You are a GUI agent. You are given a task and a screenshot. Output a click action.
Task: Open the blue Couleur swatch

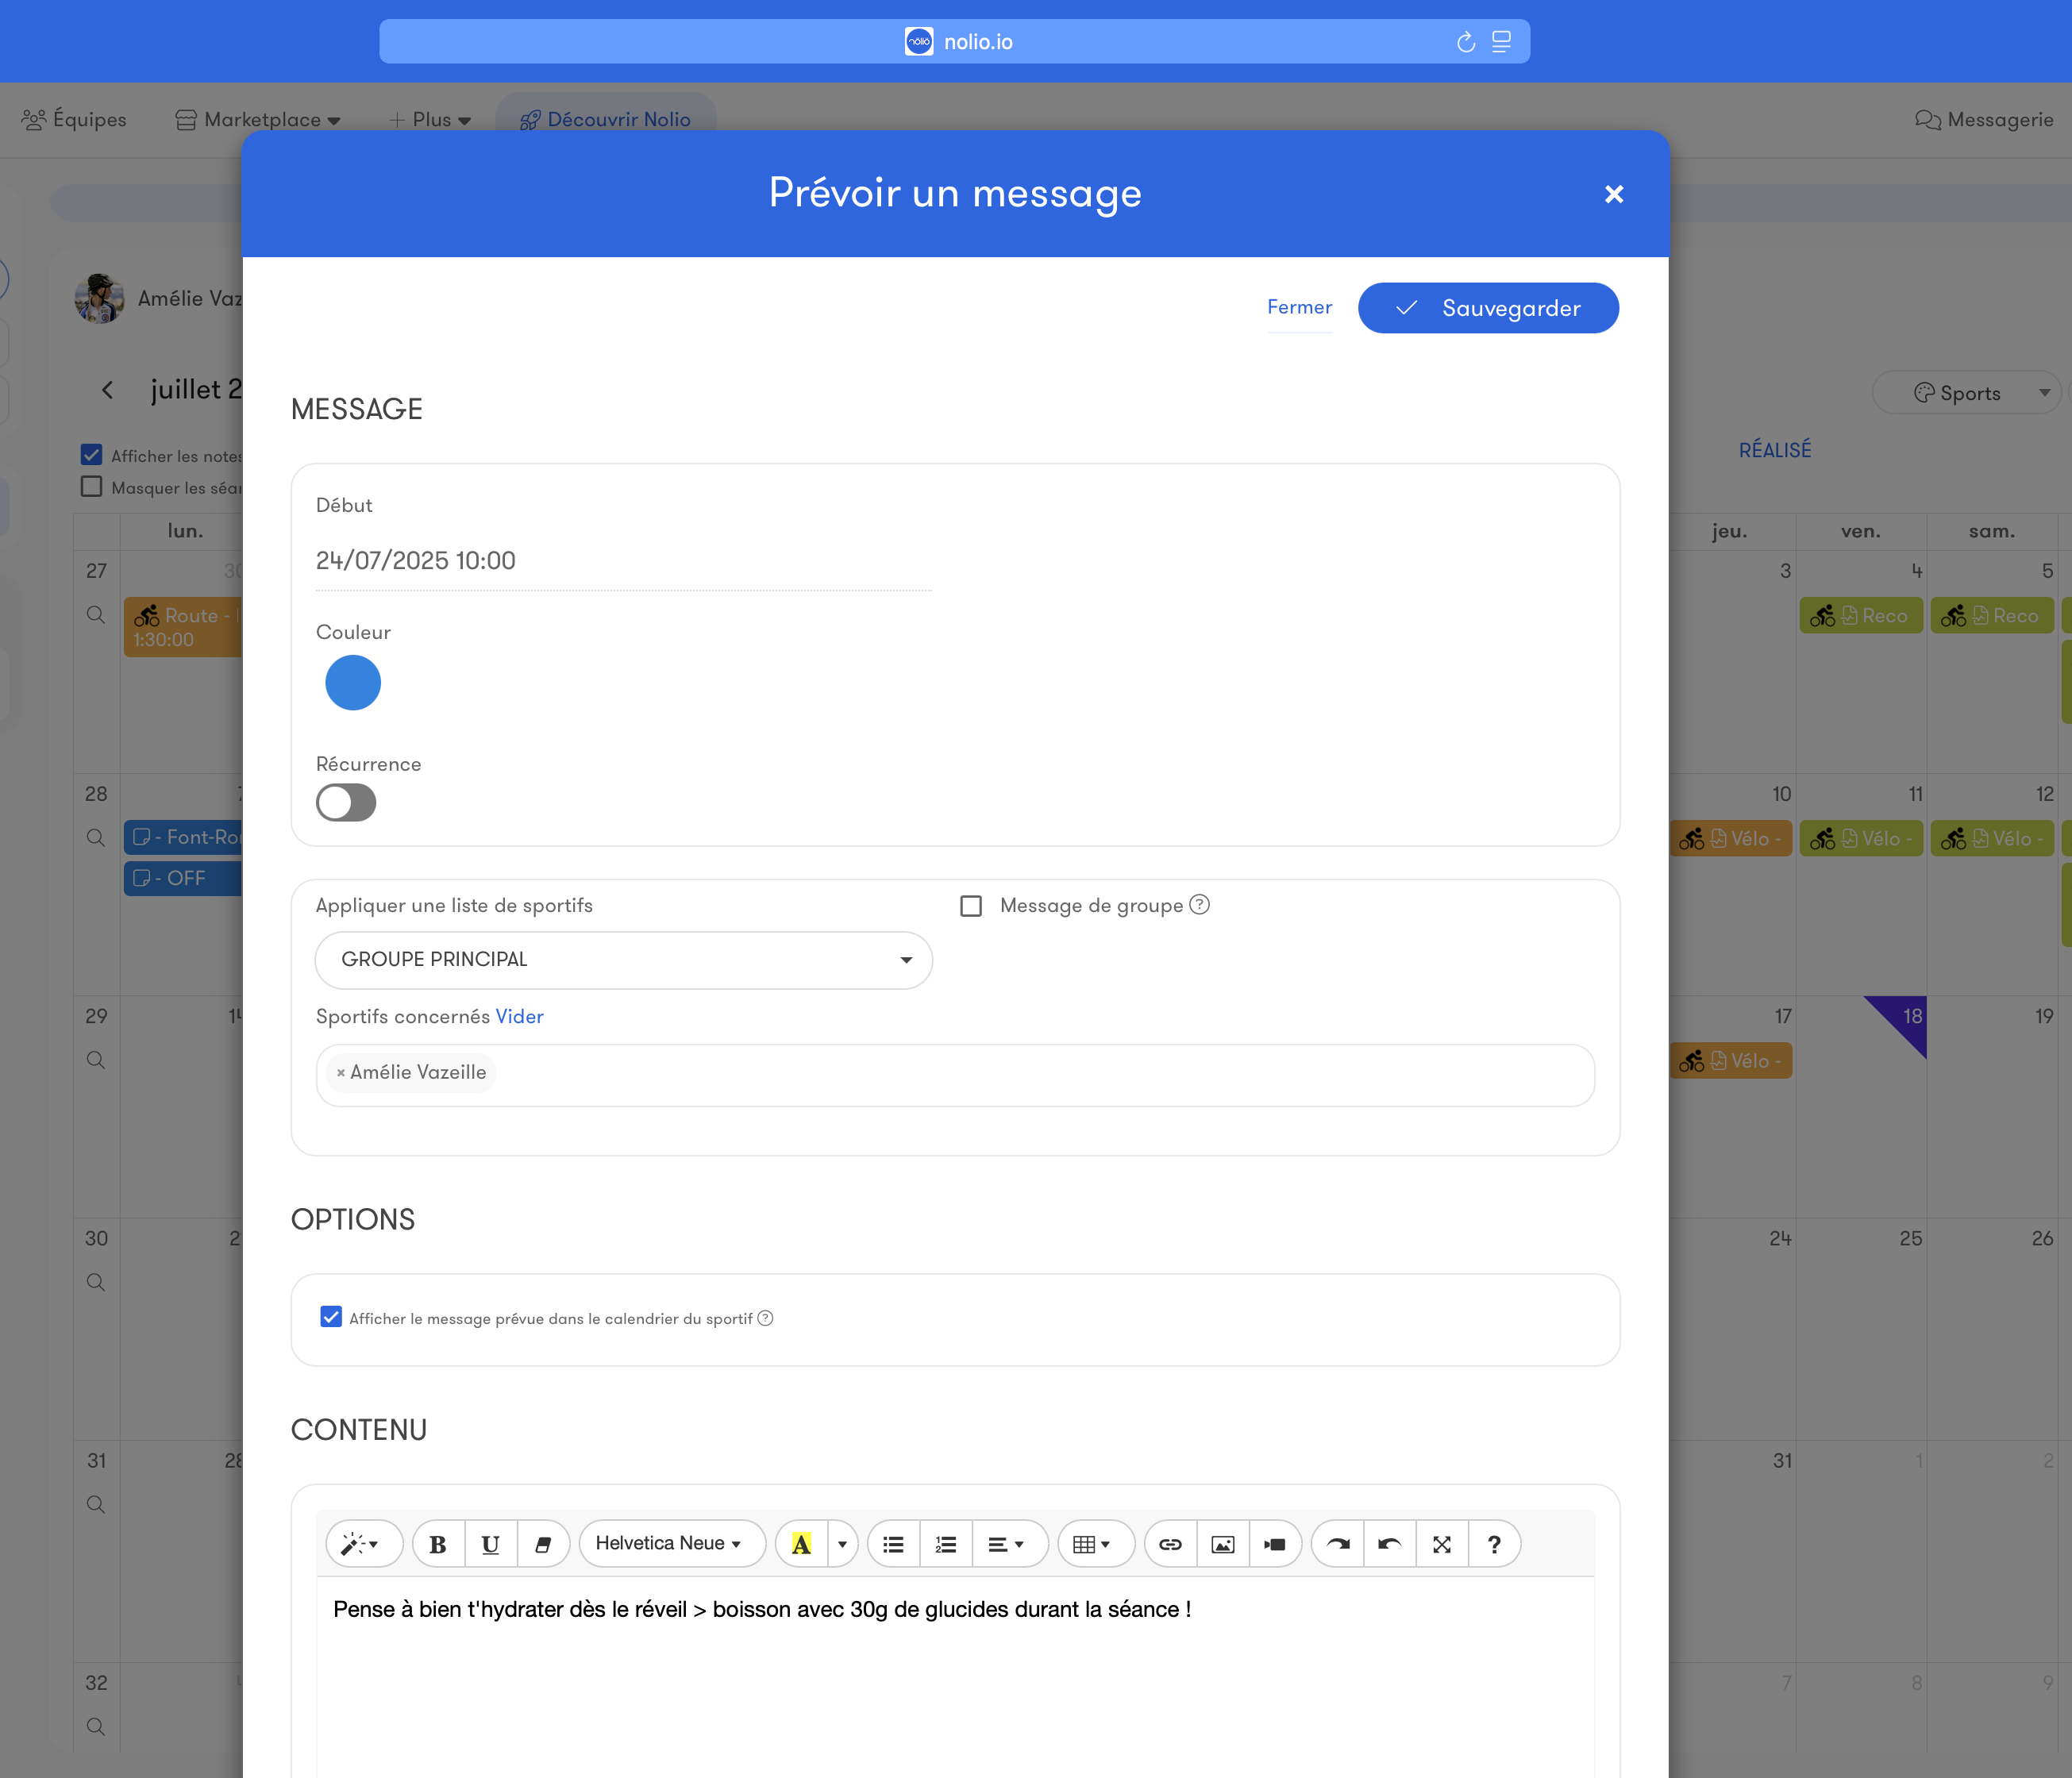(x=353, y=683)
